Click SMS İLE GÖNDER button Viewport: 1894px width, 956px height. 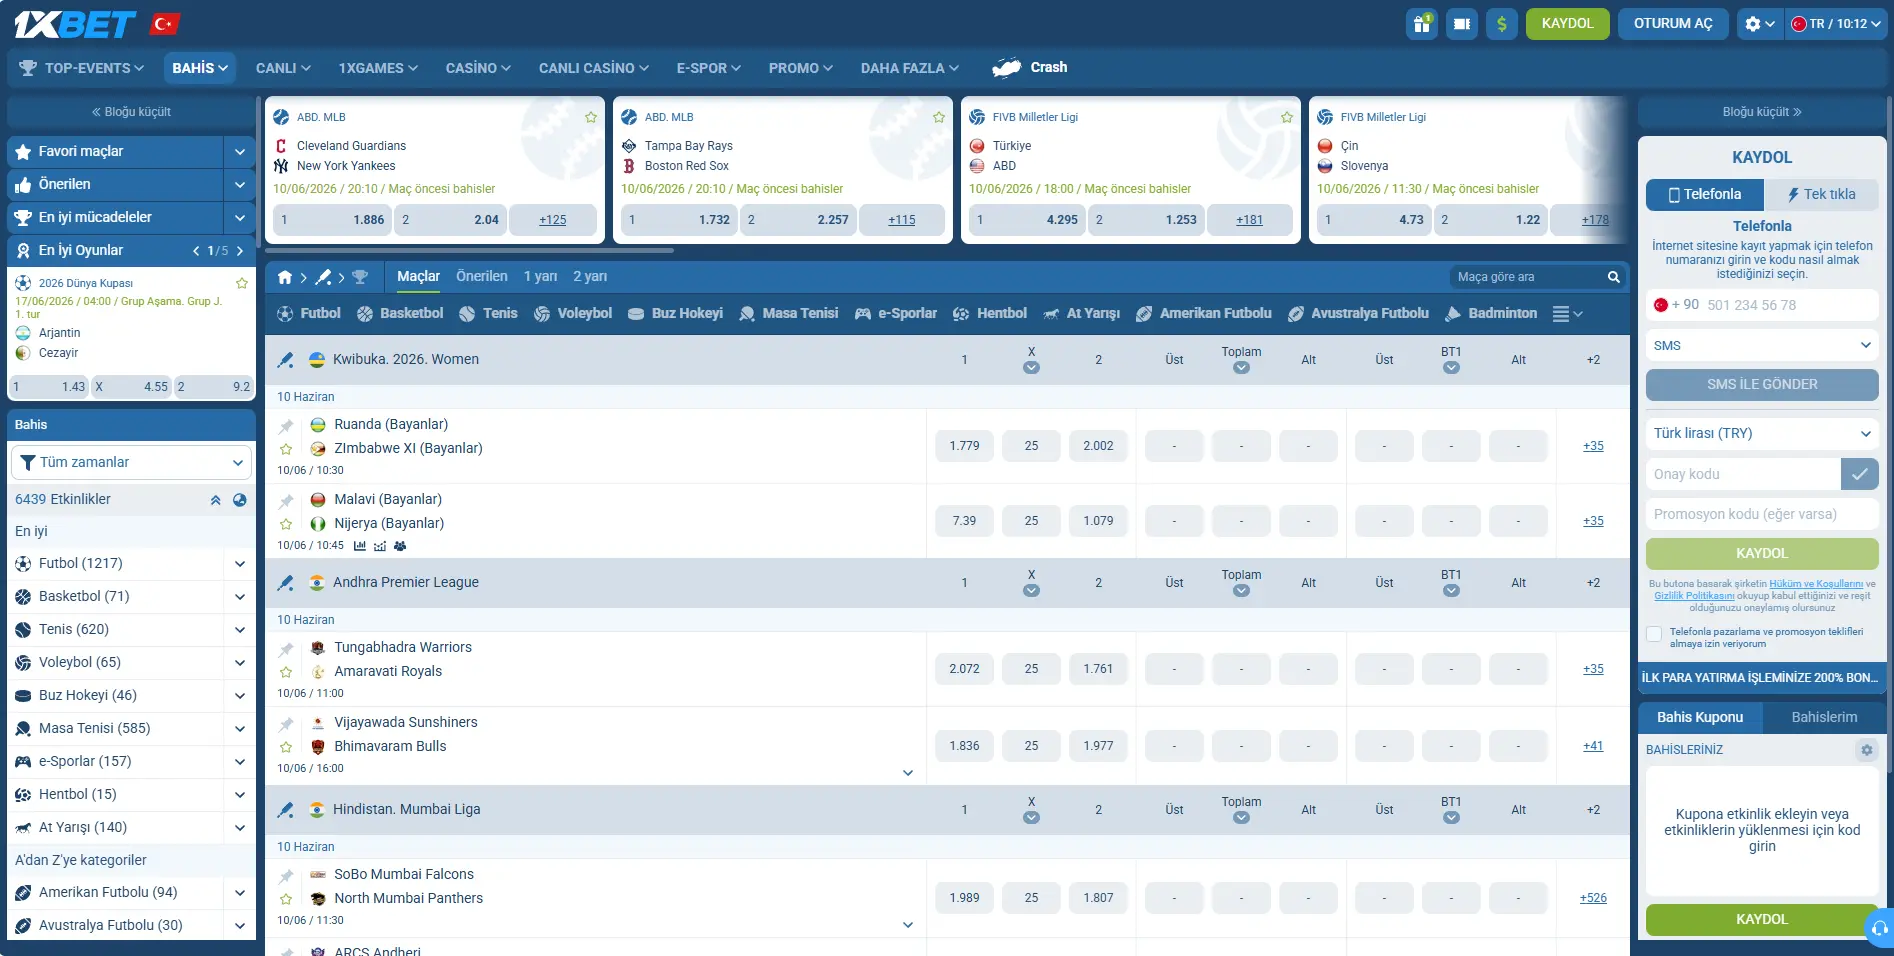tap(1762, 385)
